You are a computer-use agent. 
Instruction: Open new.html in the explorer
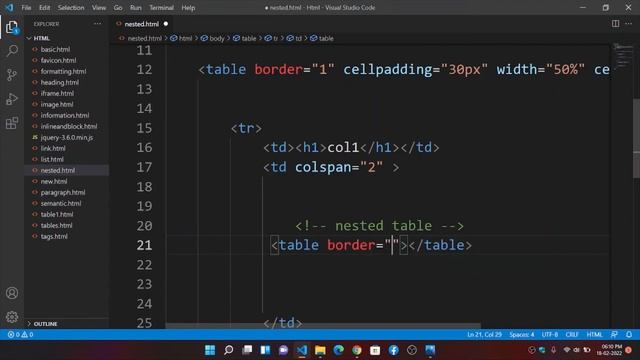(x=67, y=181)
